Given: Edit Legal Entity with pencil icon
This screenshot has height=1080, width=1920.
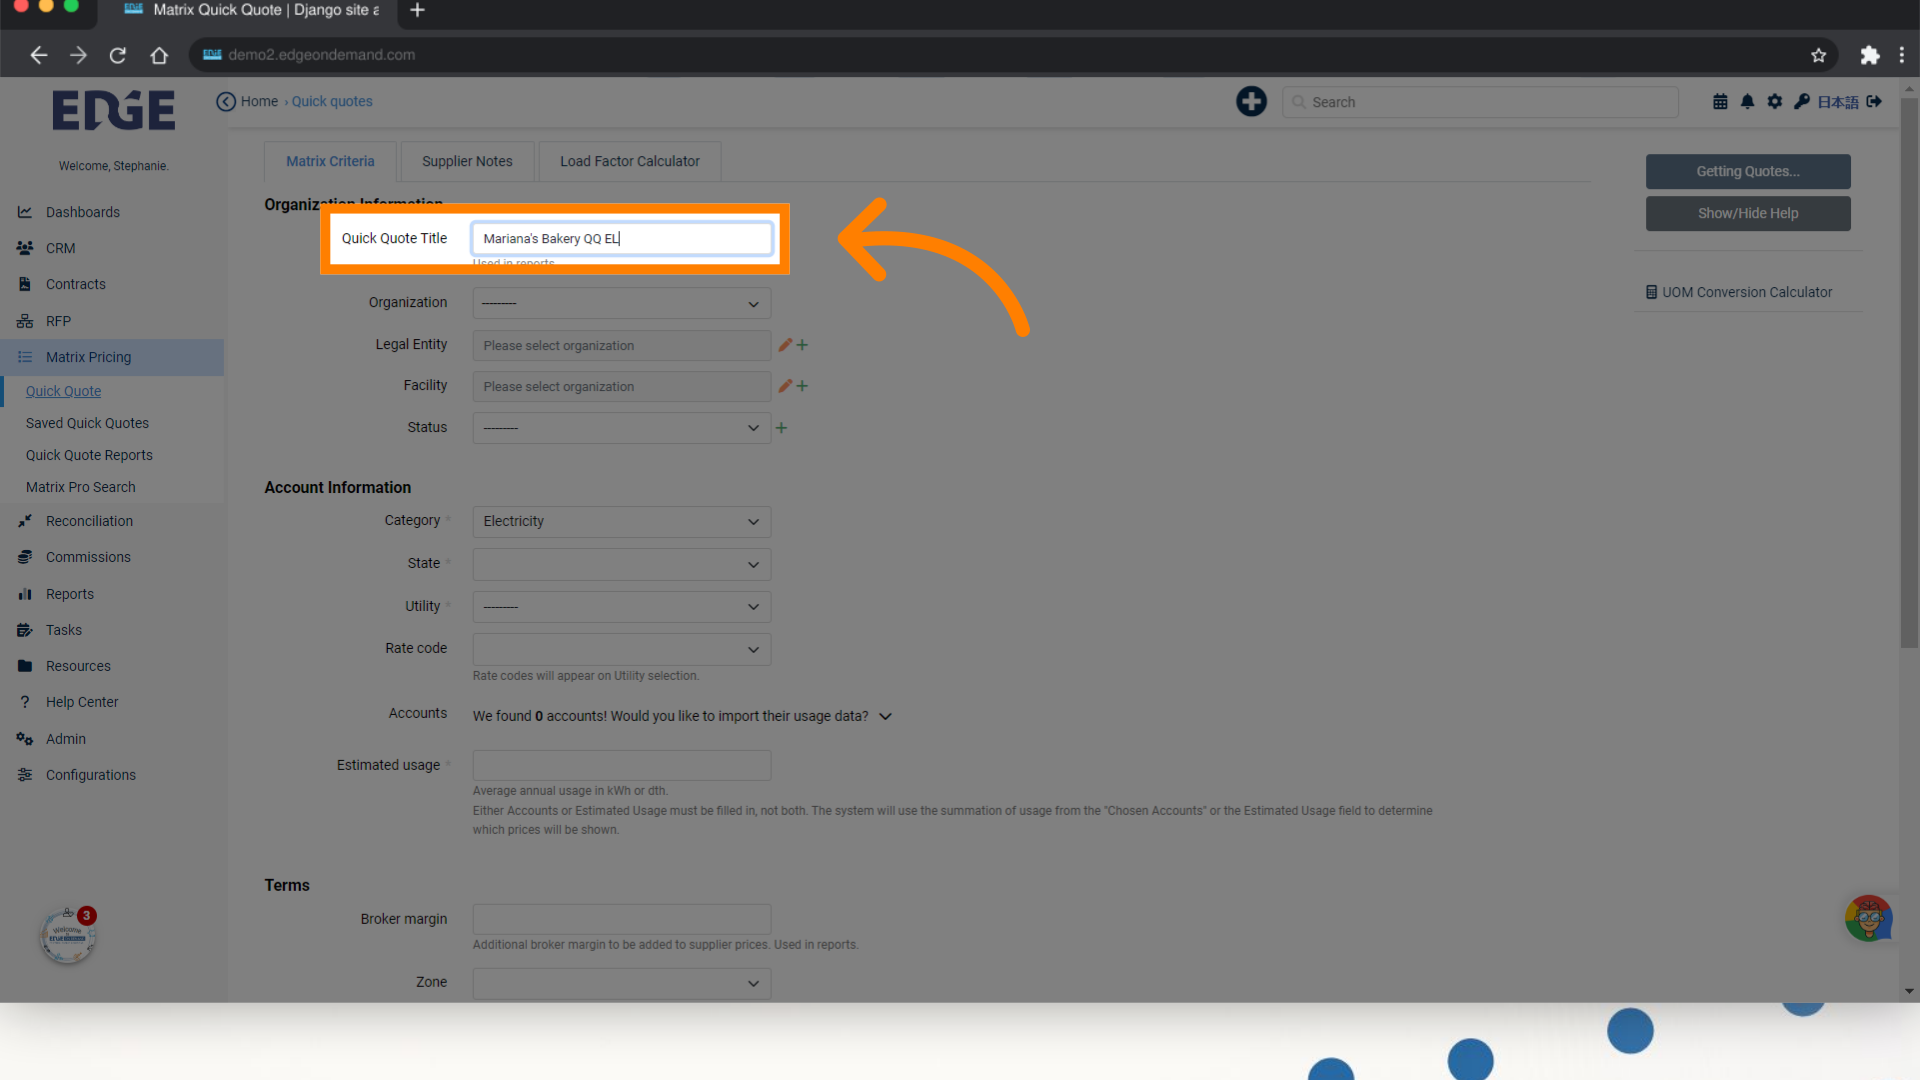Looking at the screenshot, I should tap(785, 345).
